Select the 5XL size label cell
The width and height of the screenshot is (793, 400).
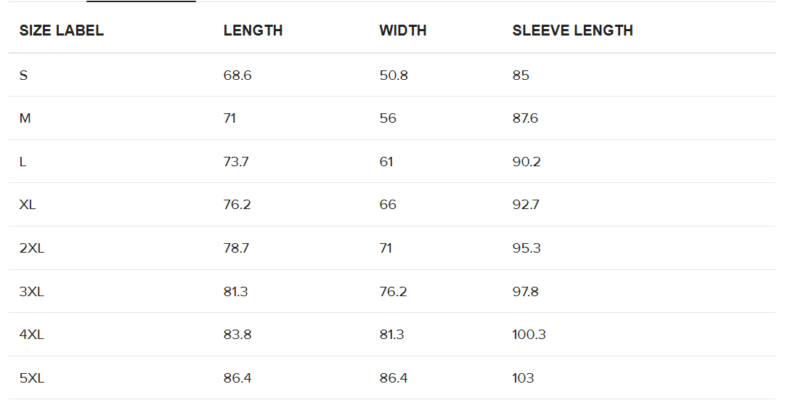tap(32, 378)
